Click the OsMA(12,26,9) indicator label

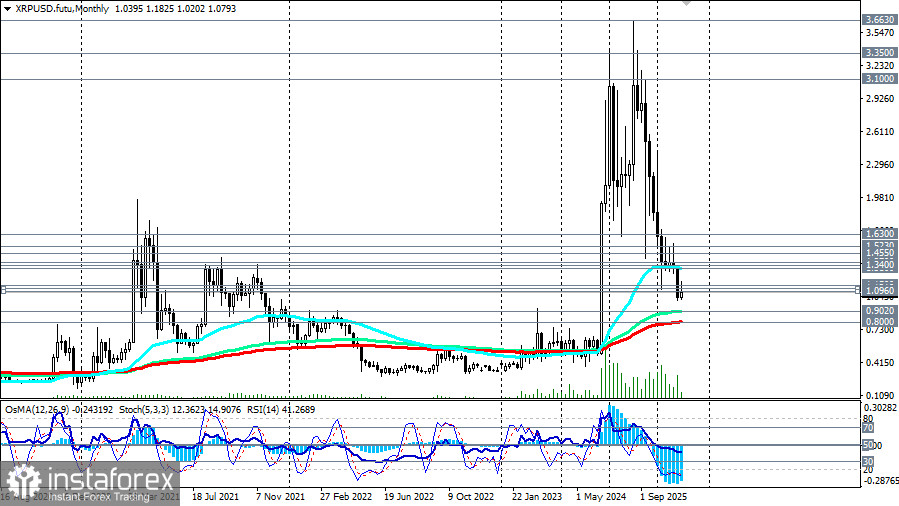pos(37,410)
